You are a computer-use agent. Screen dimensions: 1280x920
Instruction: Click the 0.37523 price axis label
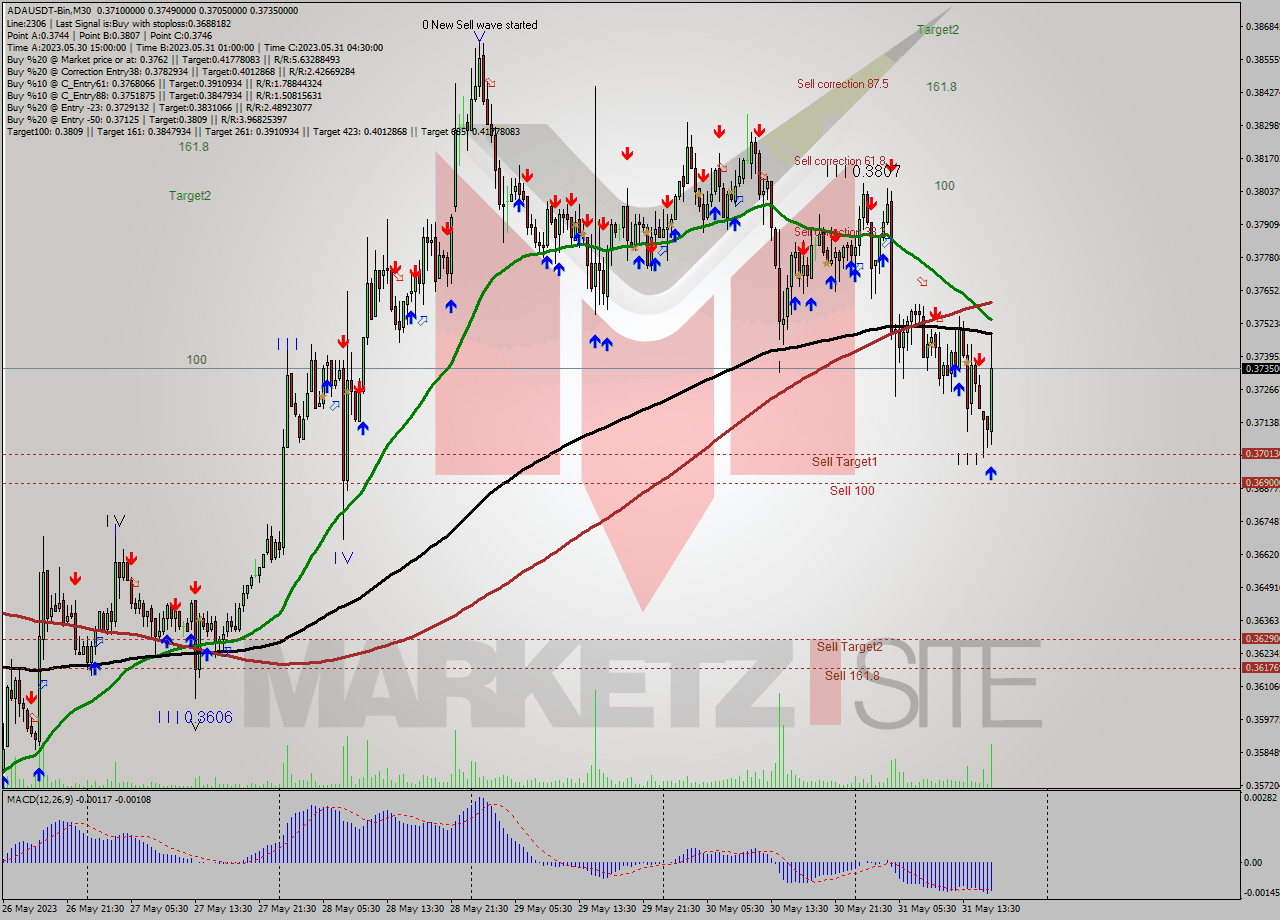tap(1261, 323)
